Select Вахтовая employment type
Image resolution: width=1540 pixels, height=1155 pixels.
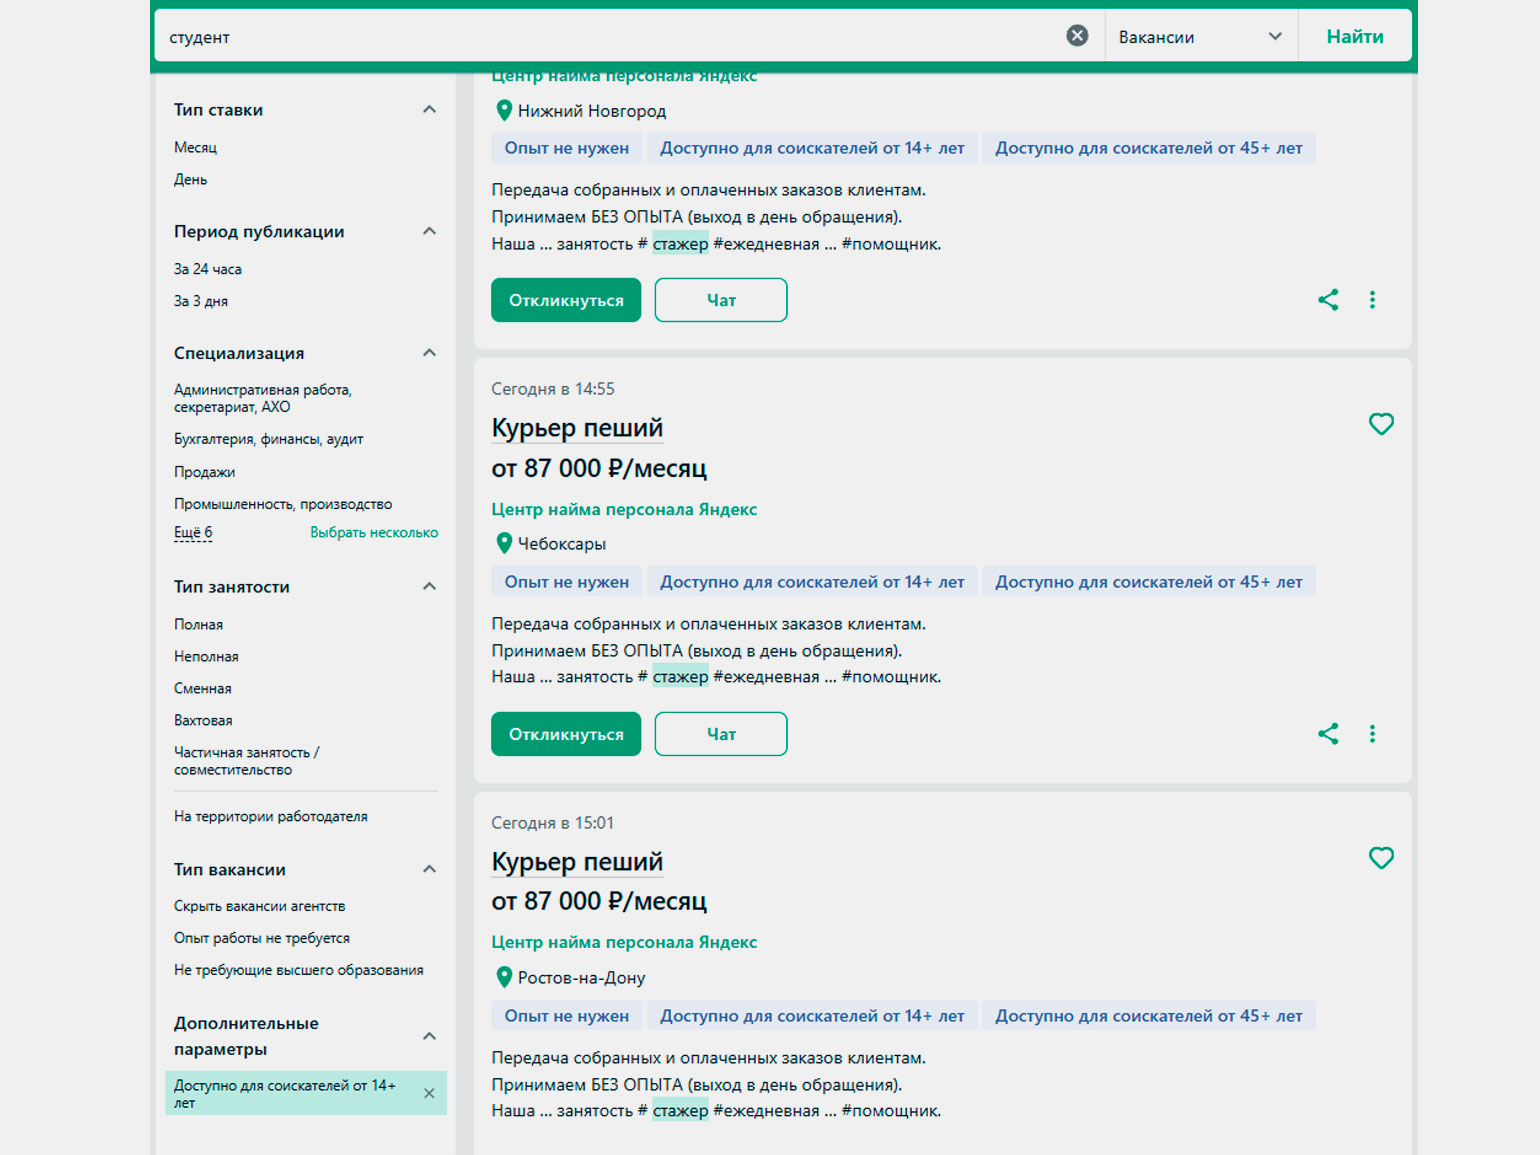tap(203, 720)
